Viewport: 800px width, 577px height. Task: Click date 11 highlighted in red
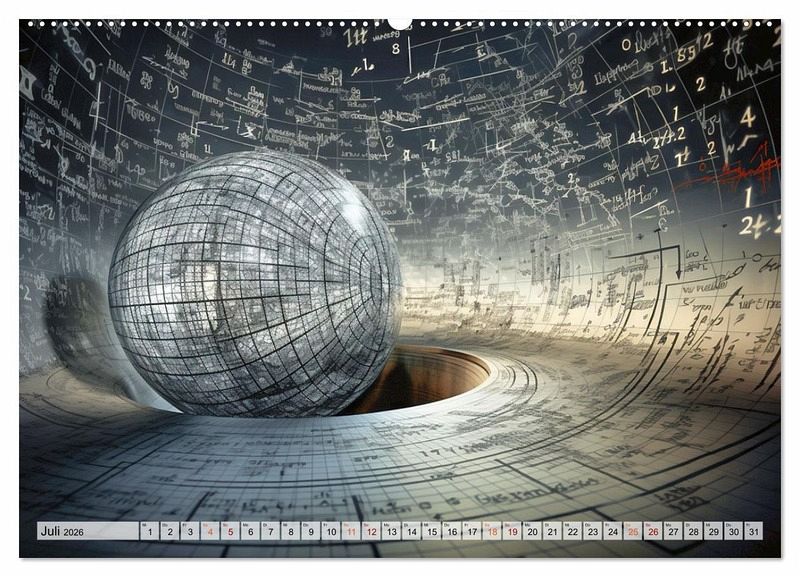351,532
